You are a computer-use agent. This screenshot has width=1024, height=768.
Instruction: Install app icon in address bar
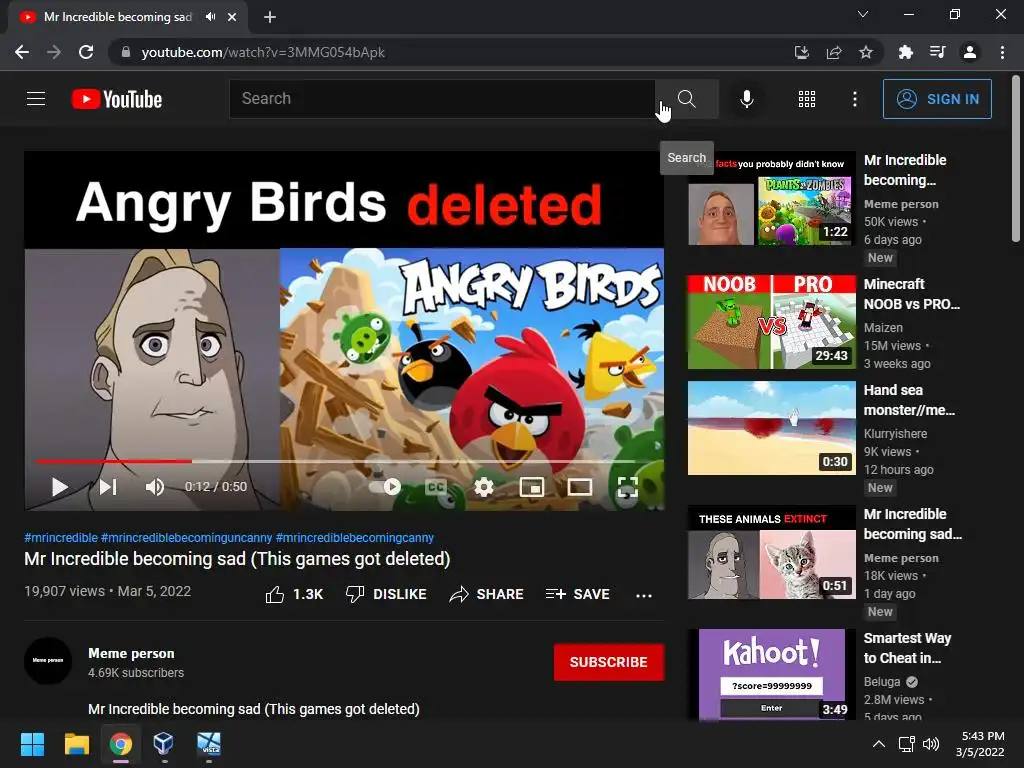(801, 52)
